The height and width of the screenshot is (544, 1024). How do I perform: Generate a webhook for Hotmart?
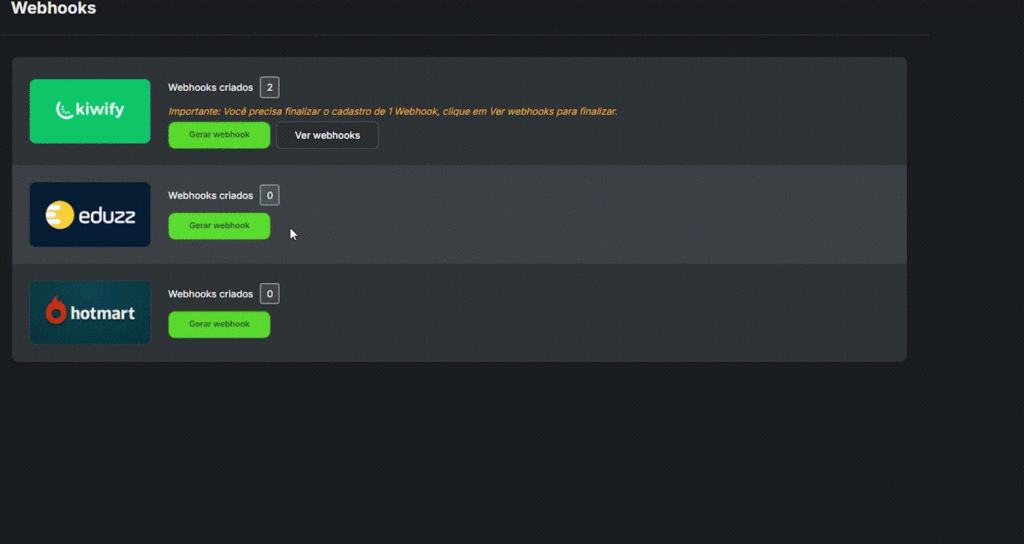(219, 325)
